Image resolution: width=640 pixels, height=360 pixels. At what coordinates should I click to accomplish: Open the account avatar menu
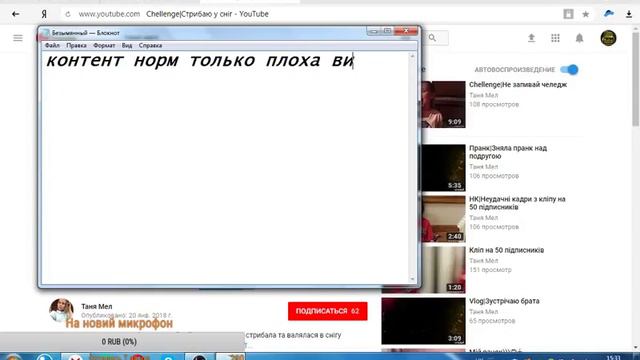(x=608, y=38)
